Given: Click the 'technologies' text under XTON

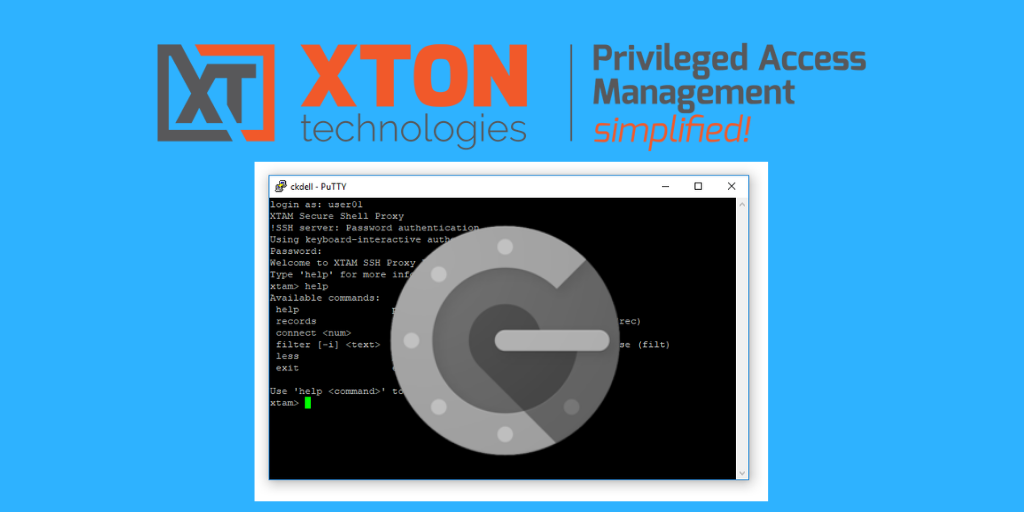Looking at the screenshot, I should [x=413, y=129].
